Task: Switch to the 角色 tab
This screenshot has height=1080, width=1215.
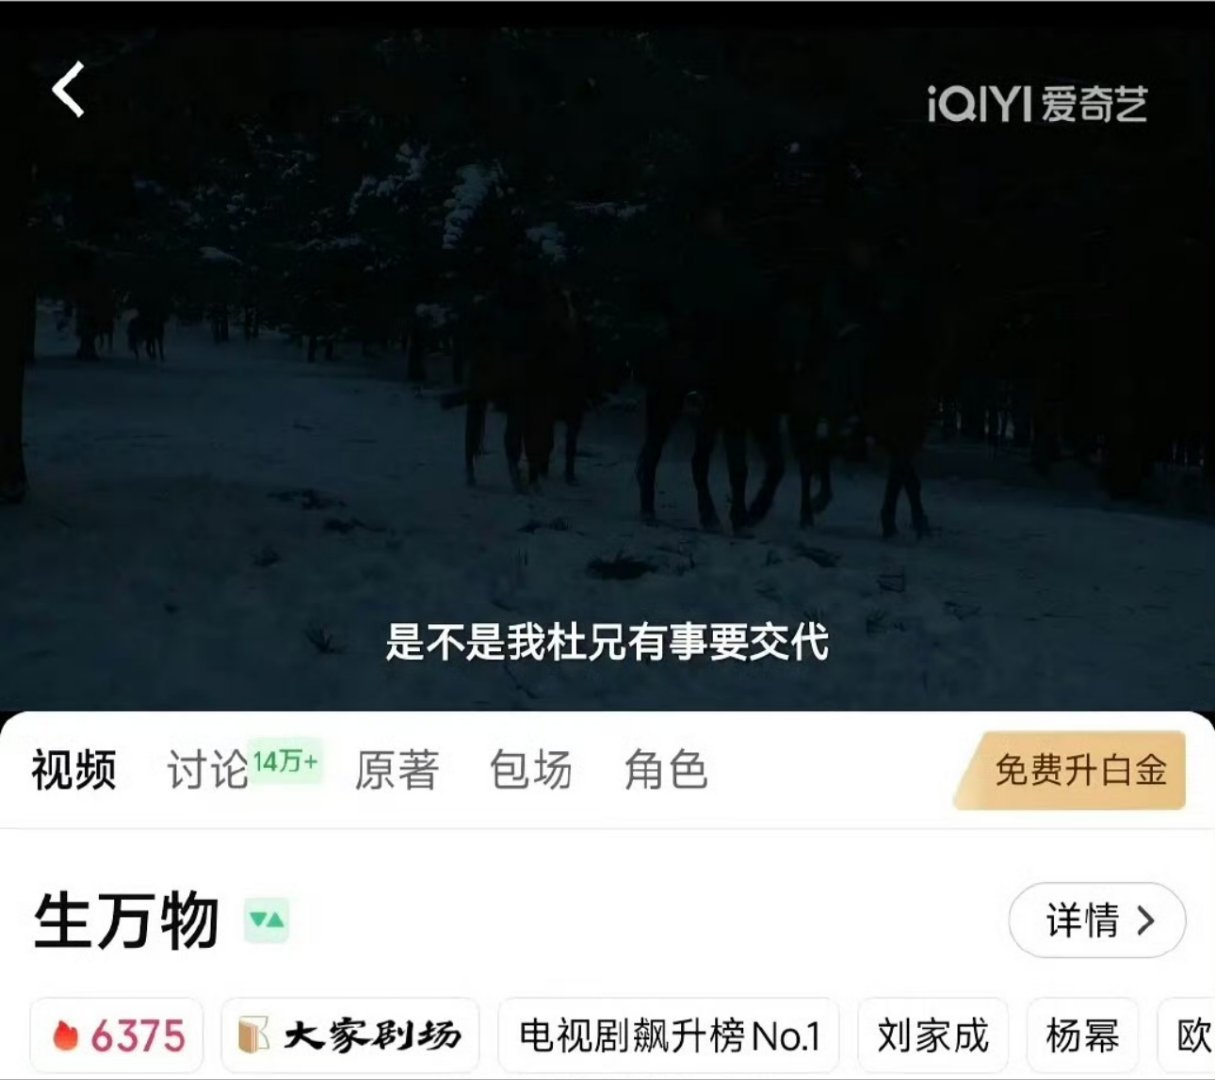Action: (x=666, y=770)
